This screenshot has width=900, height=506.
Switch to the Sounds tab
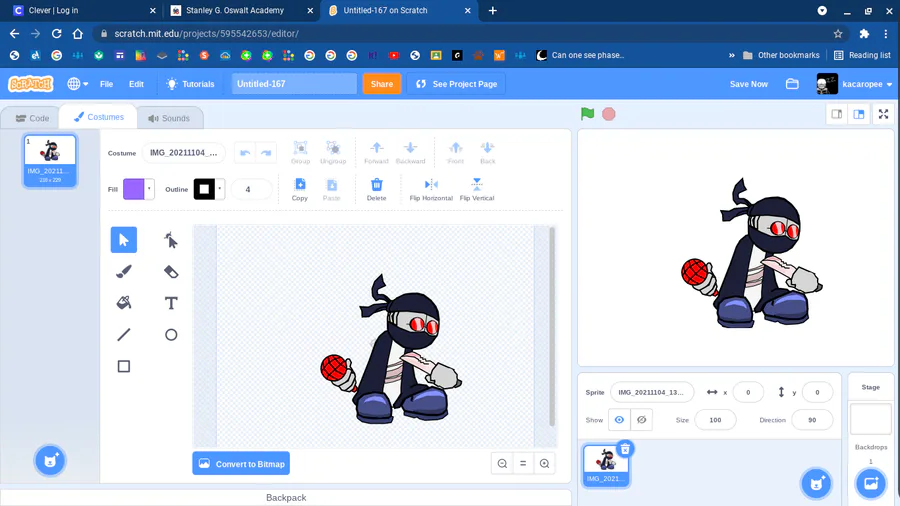click(169, 118)
